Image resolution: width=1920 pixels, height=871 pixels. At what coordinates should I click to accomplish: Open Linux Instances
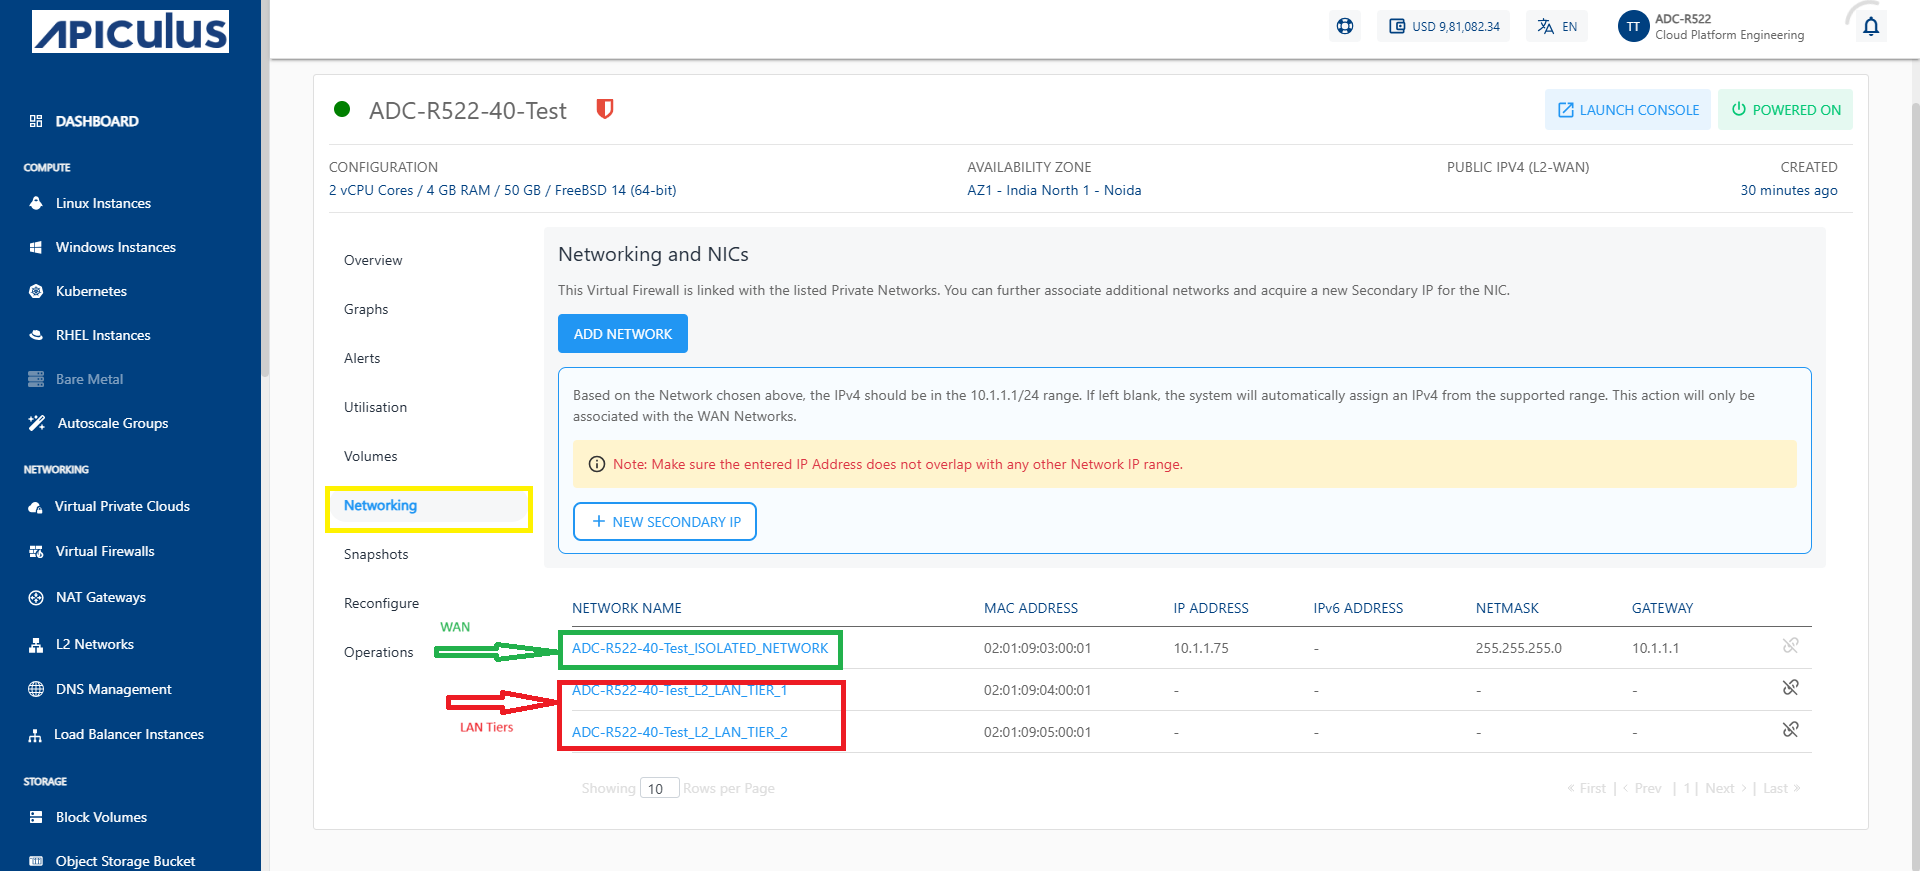point(103,203)
